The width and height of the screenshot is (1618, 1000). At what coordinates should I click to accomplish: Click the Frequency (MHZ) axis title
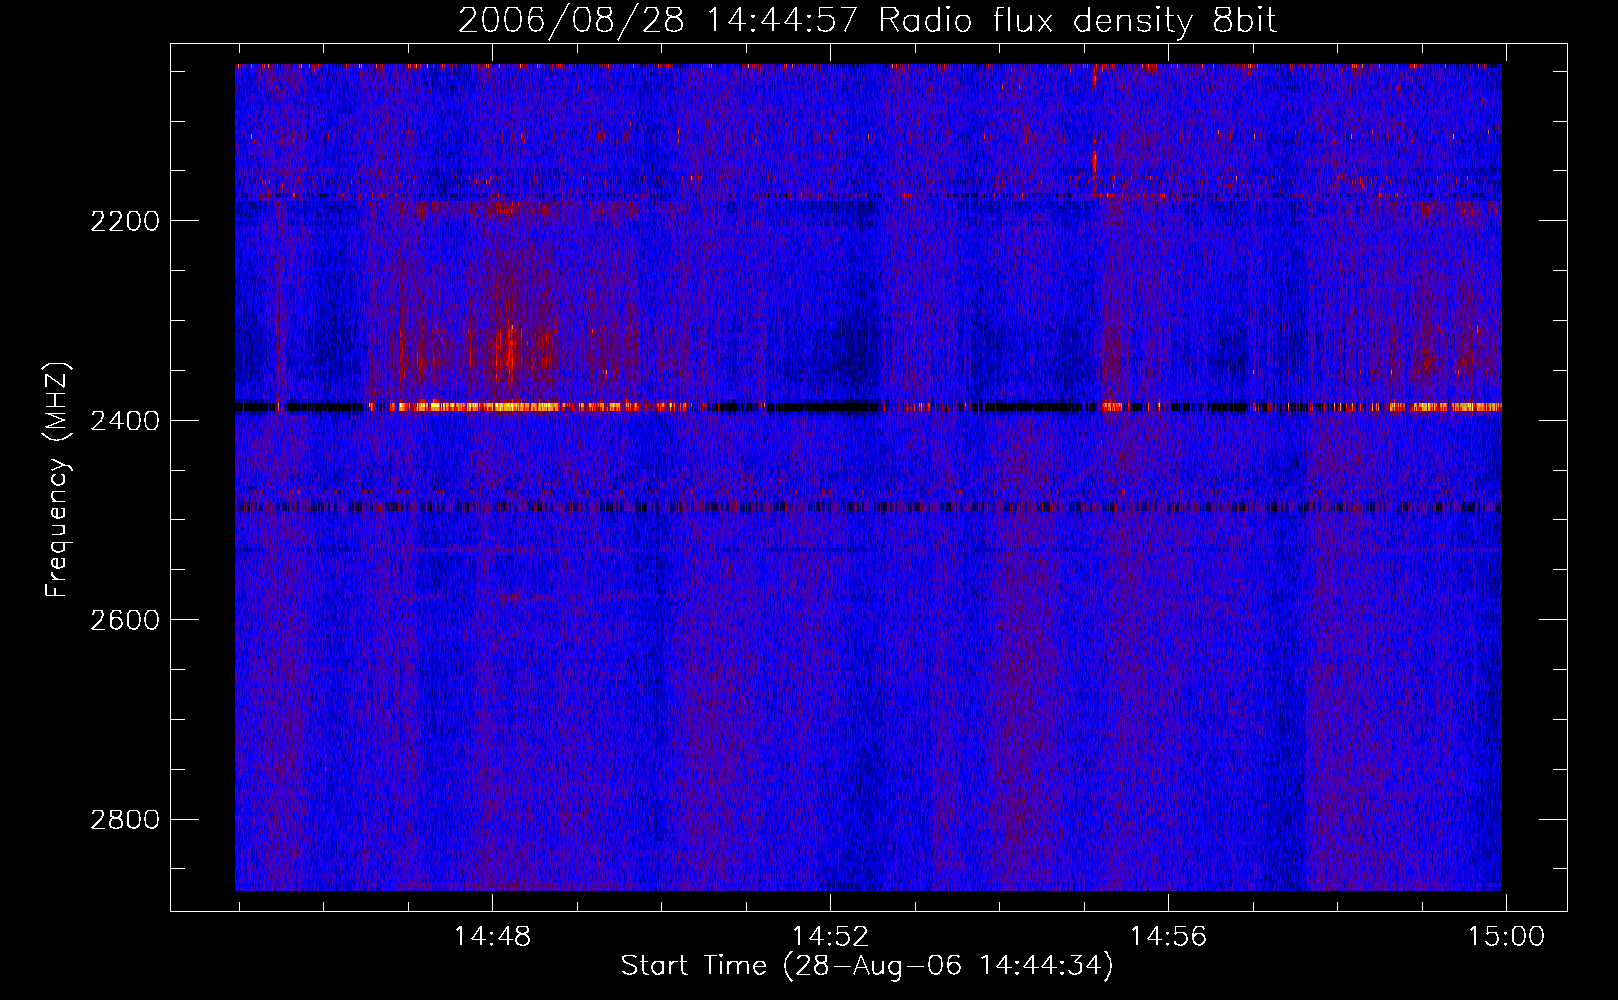point(58,480)
